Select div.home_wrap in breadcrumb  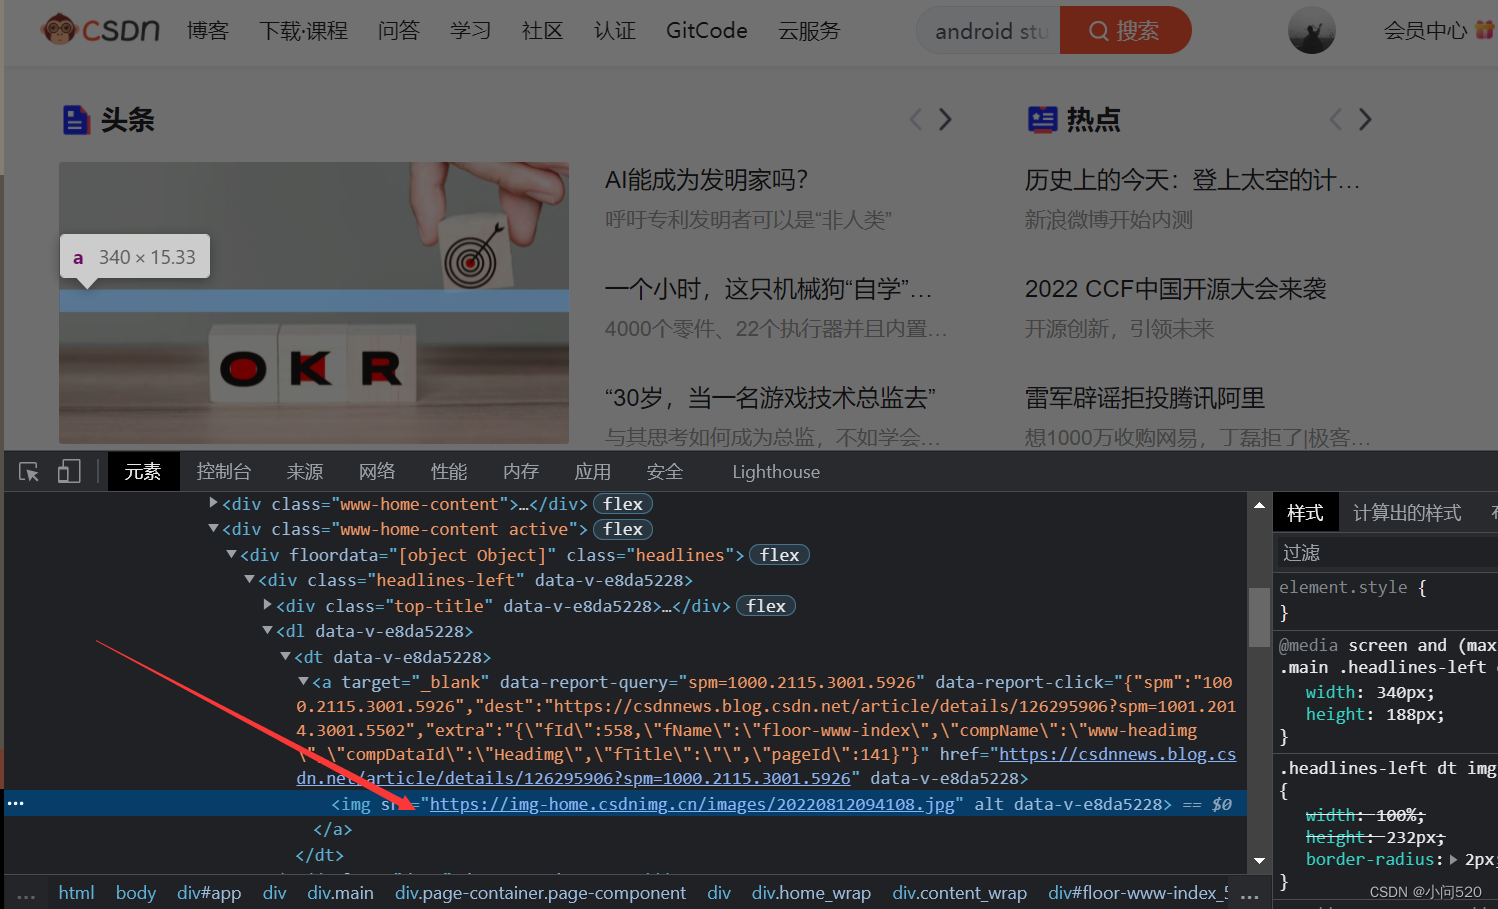point(811,892)
